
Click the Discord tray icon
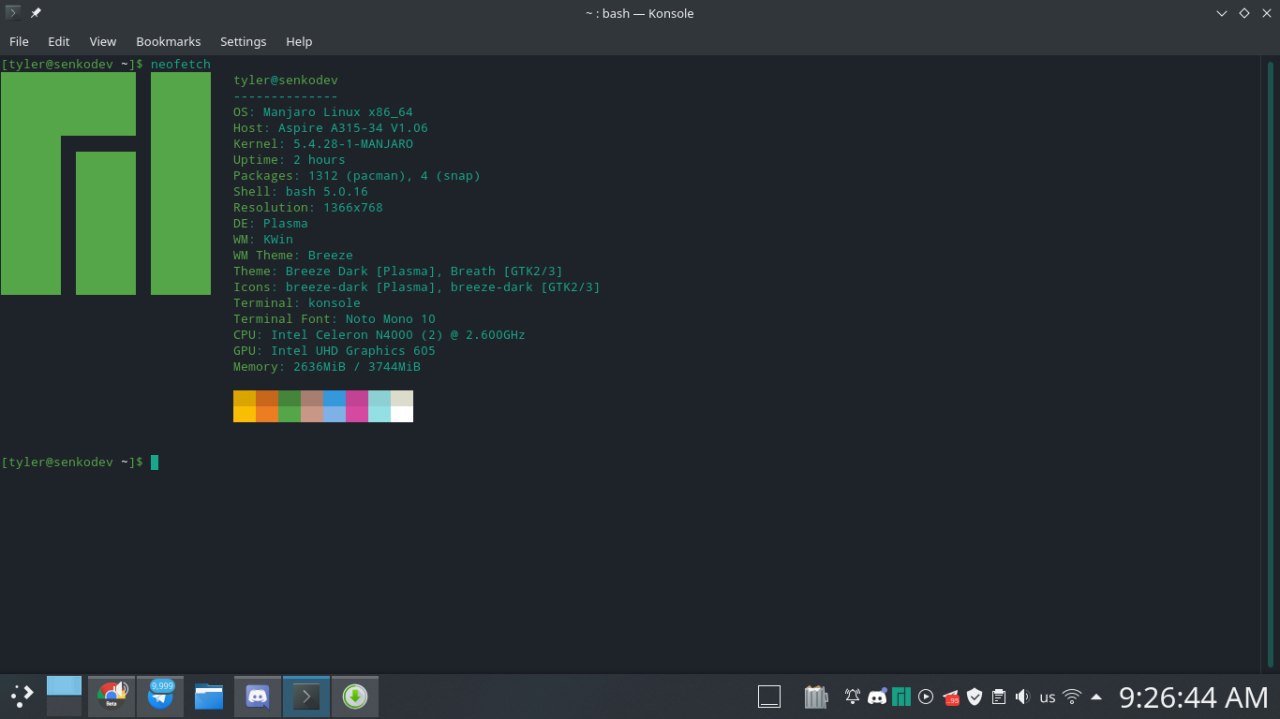click(x=877, y=696)
